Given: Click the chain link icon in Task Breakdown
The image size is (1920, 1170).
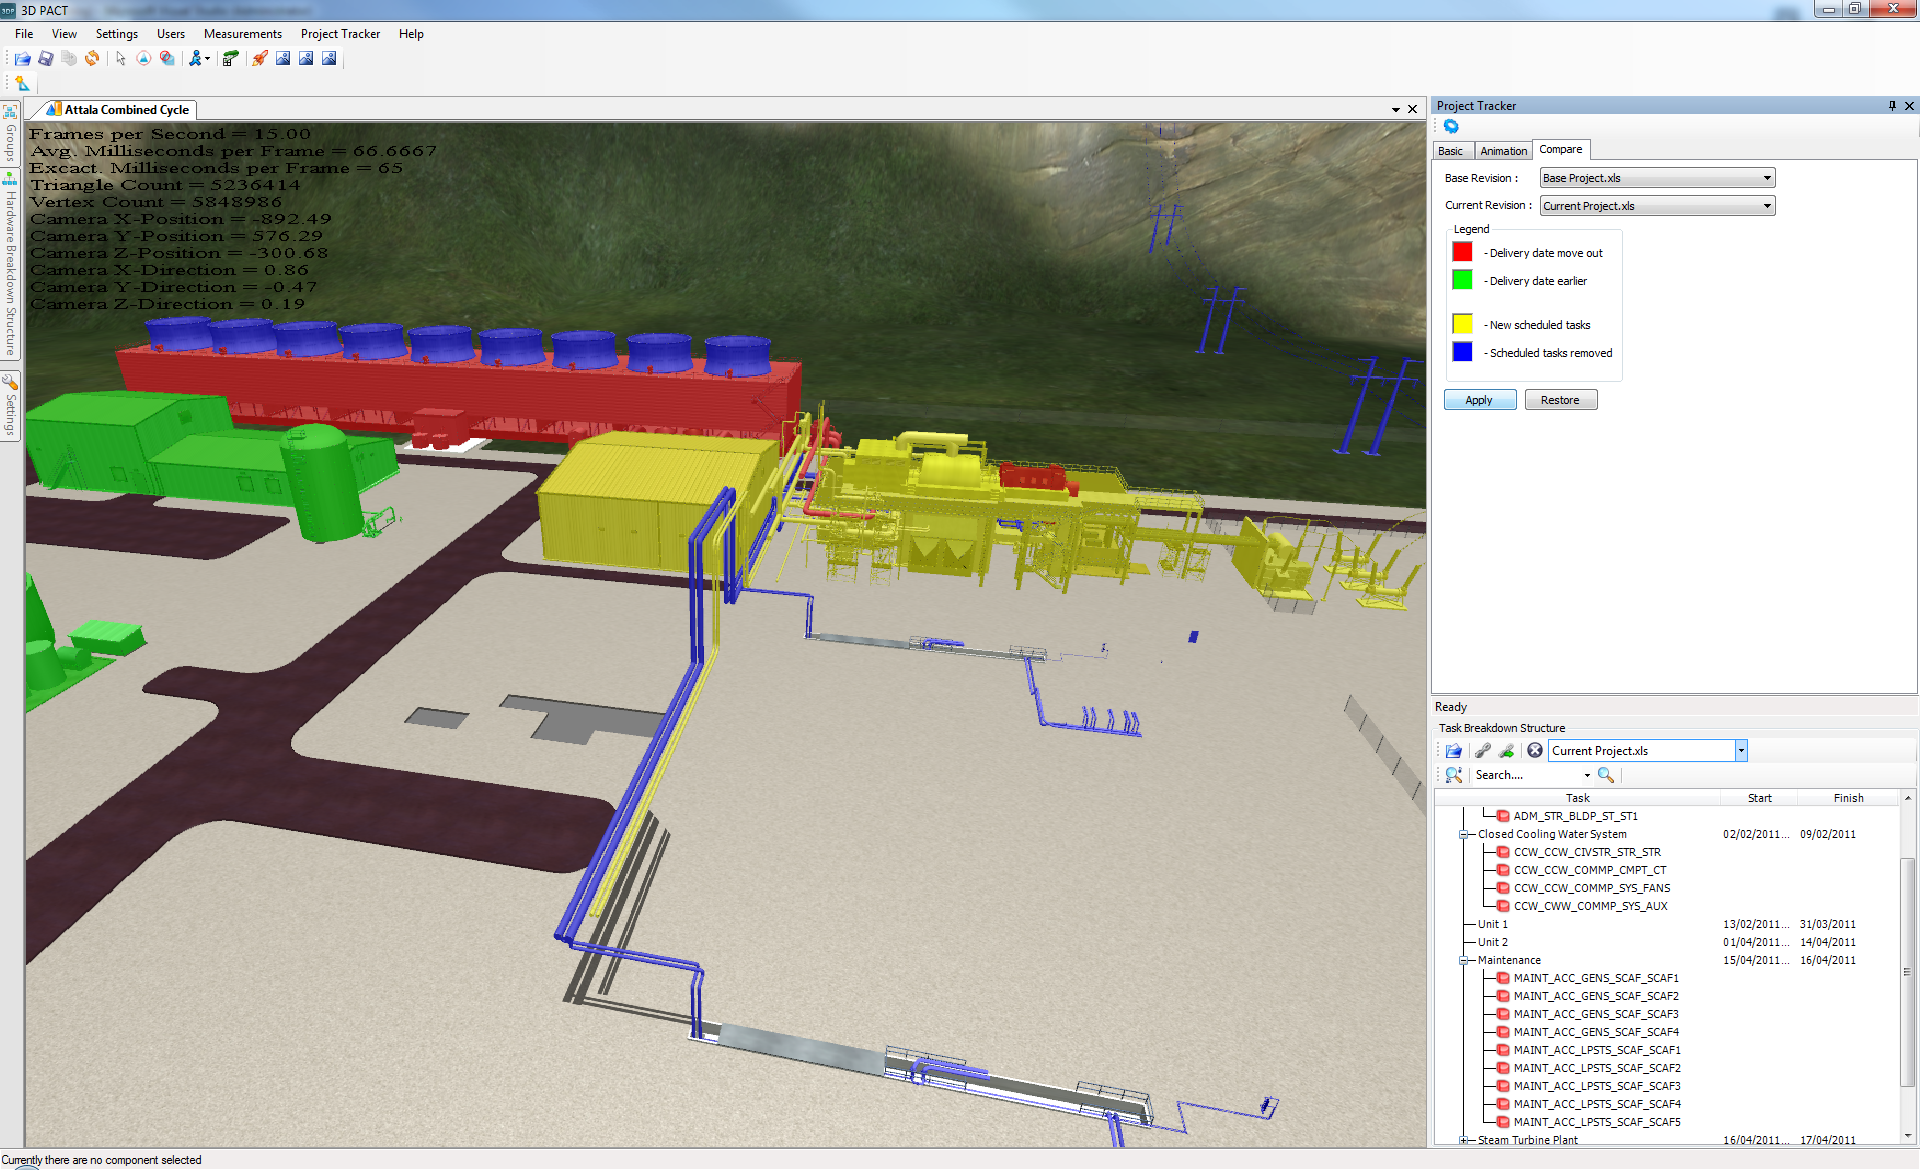Looking at the screenshot, I should (1482, 751).
